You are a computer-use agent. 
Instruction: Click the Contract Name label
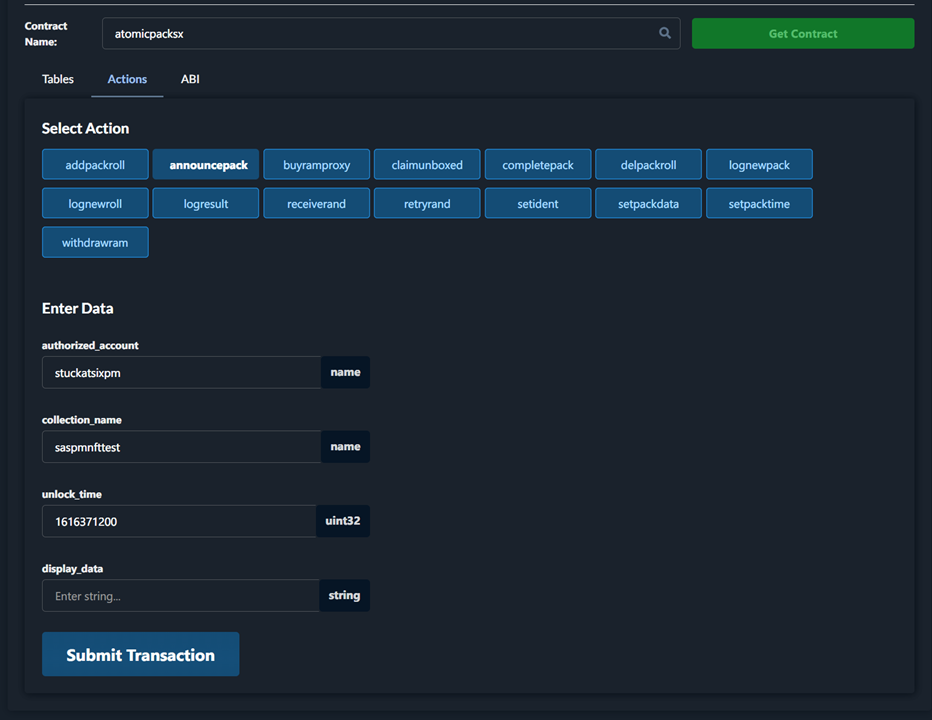pos(46,34)
